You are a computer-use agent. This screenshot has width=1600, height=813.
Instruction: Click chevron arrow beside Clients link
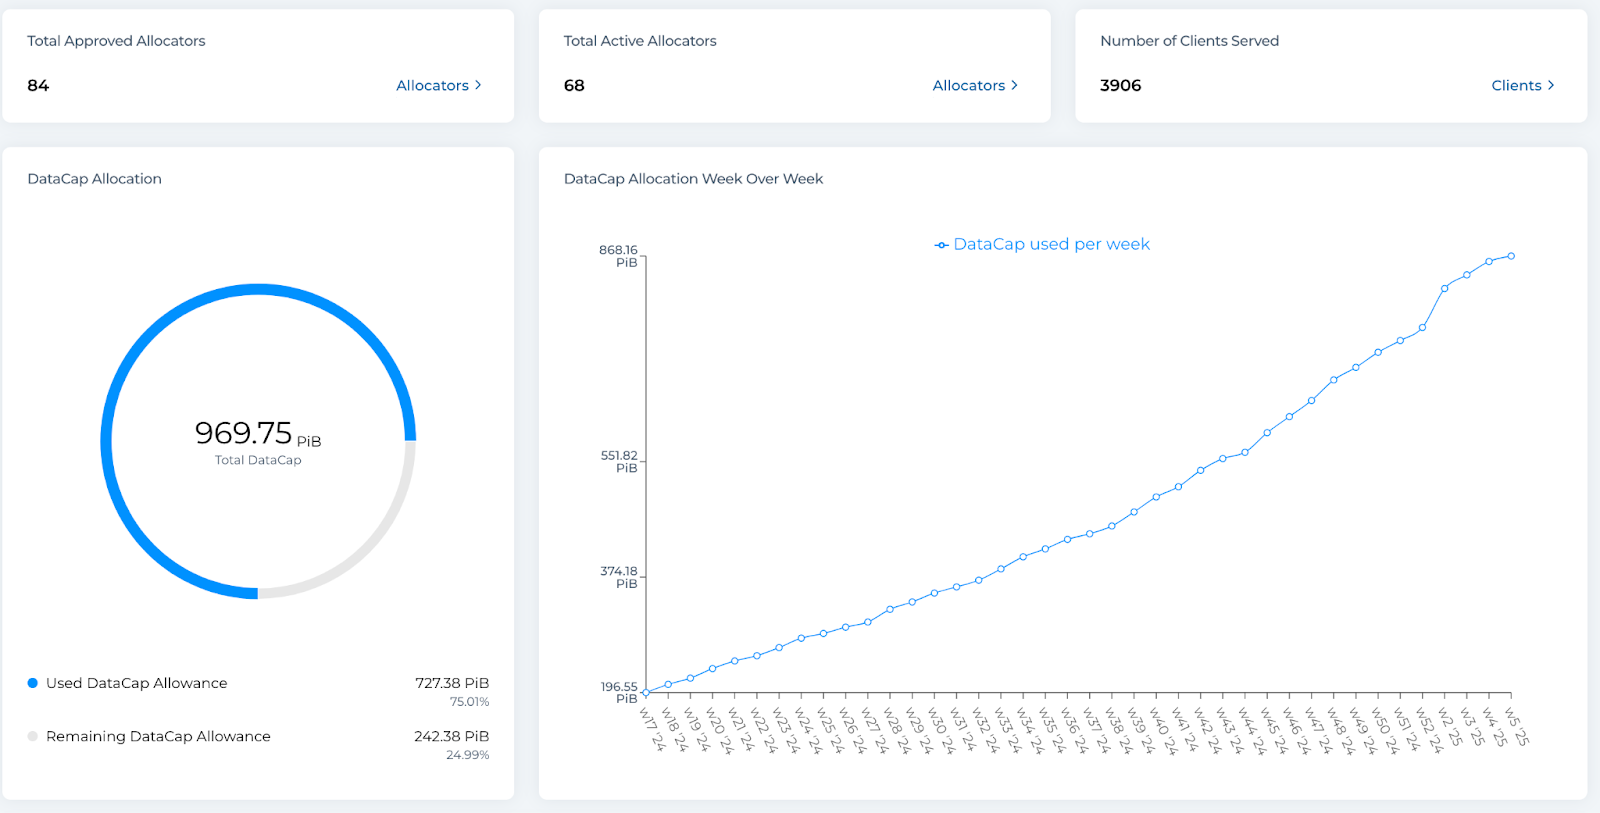[x=1551, y=85]
